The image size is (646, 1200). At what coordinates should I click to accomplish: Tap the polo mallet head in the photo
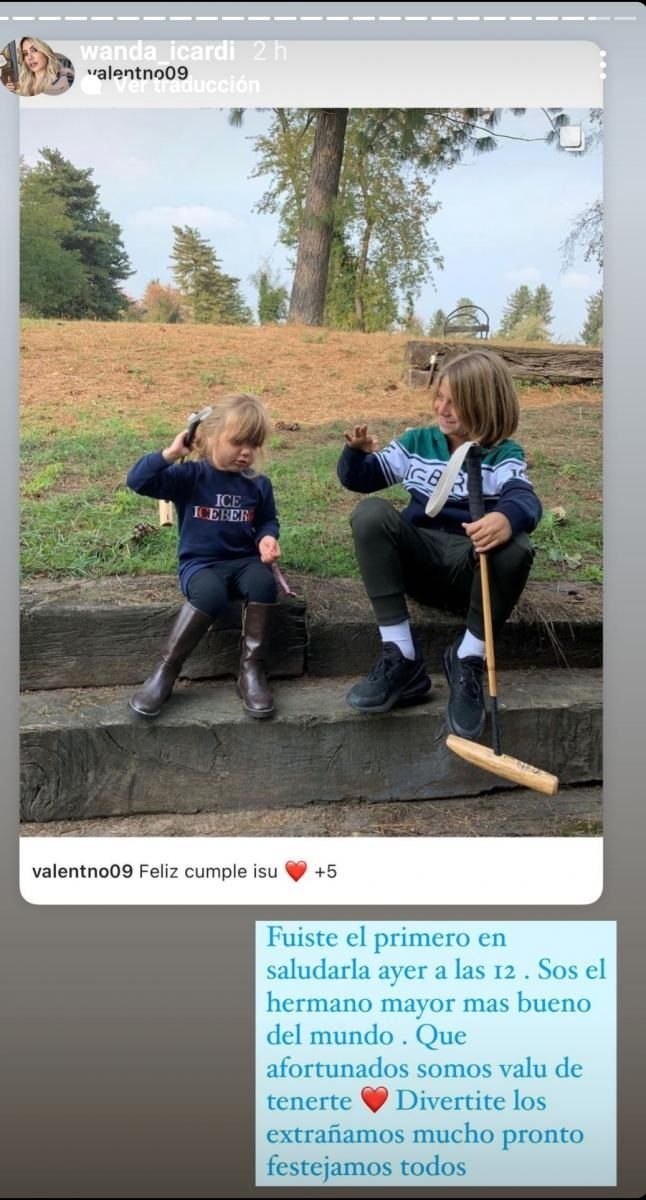(x=502, y=765)
